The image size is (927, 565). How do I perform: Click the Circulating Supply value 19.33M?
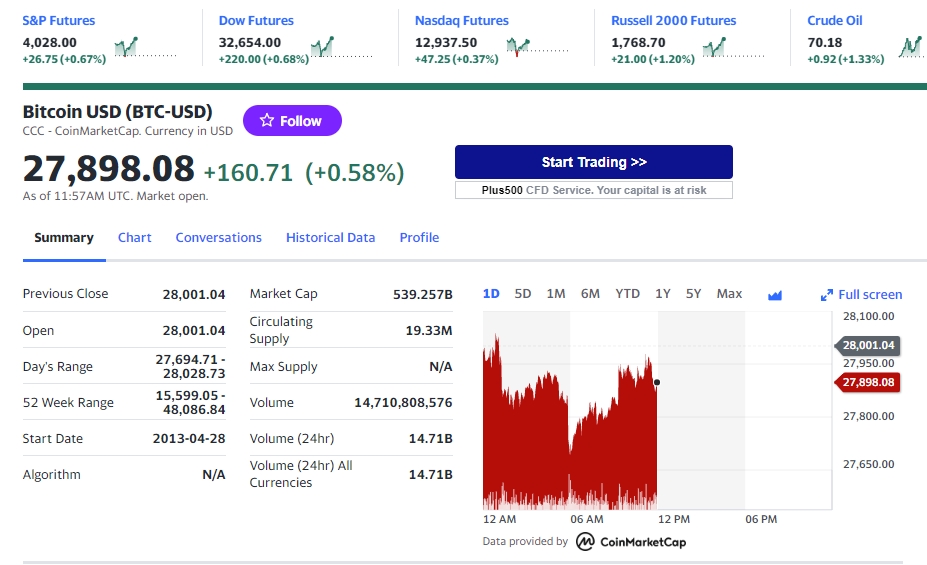point(429,330)
